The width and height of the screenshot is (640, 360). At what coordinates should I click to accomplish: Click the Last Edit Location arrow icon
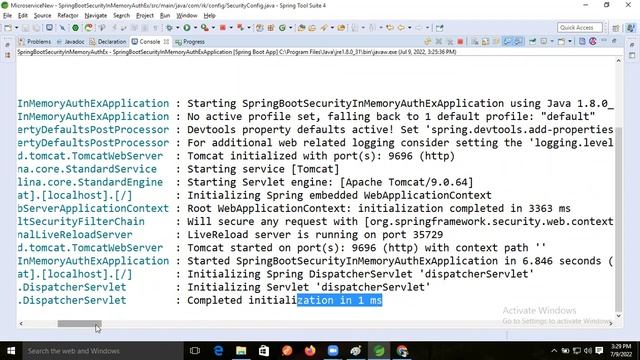pos(390,28)
